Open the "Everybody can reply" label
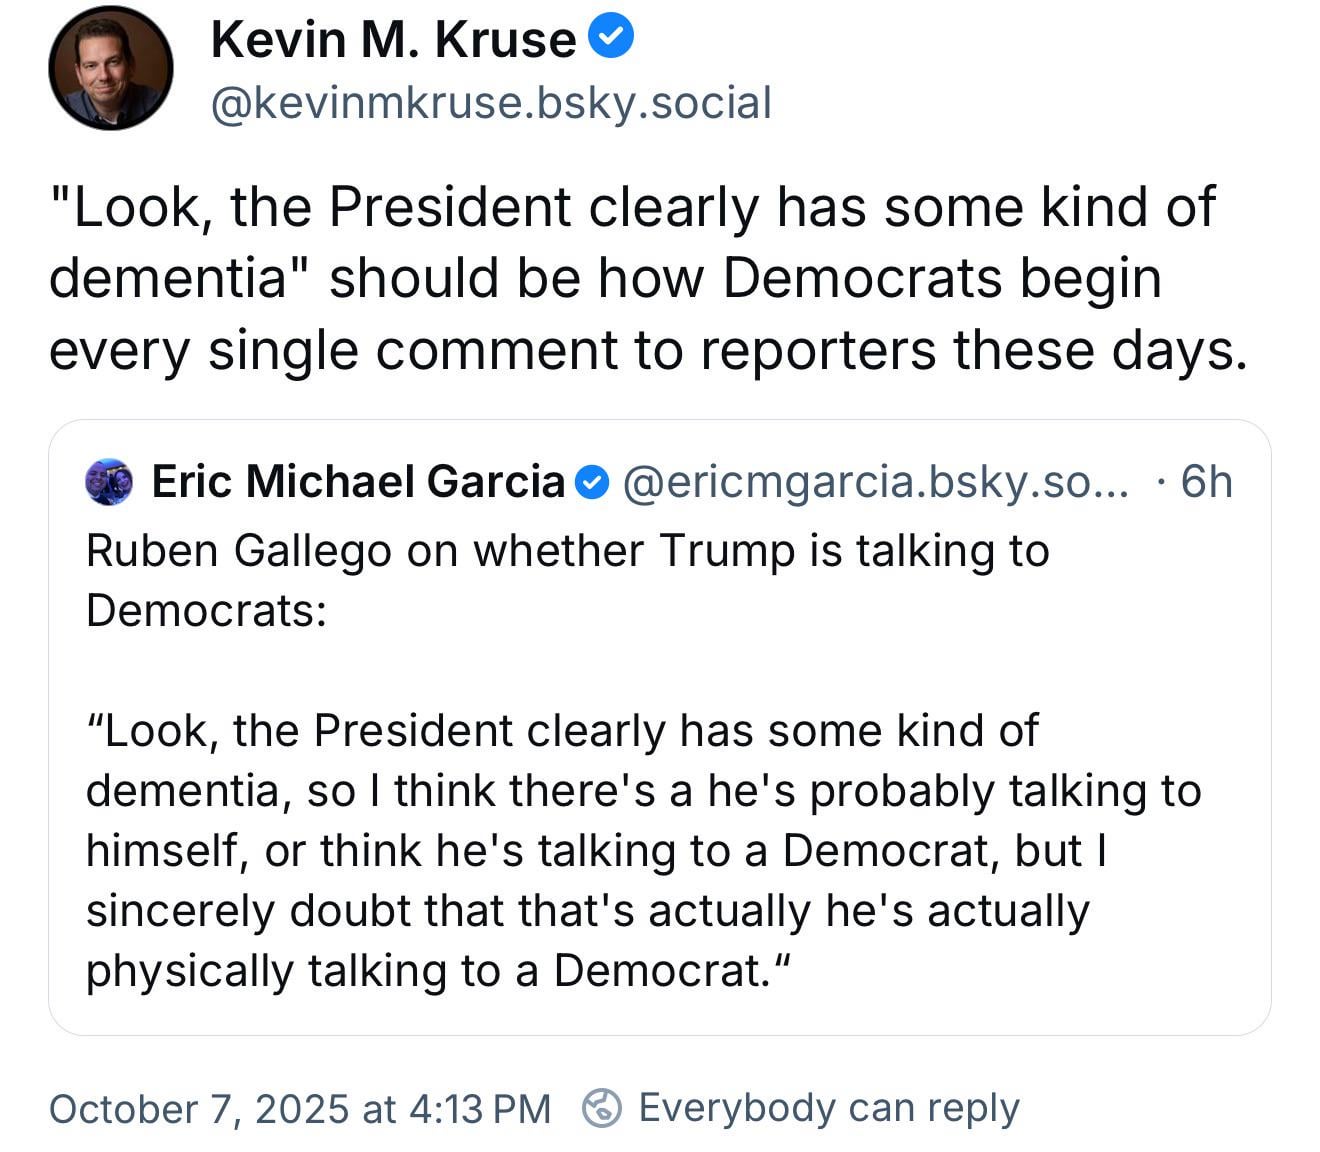Image resolution: width=1320 pixels, height=1152 pixels. click(828, 1108)
